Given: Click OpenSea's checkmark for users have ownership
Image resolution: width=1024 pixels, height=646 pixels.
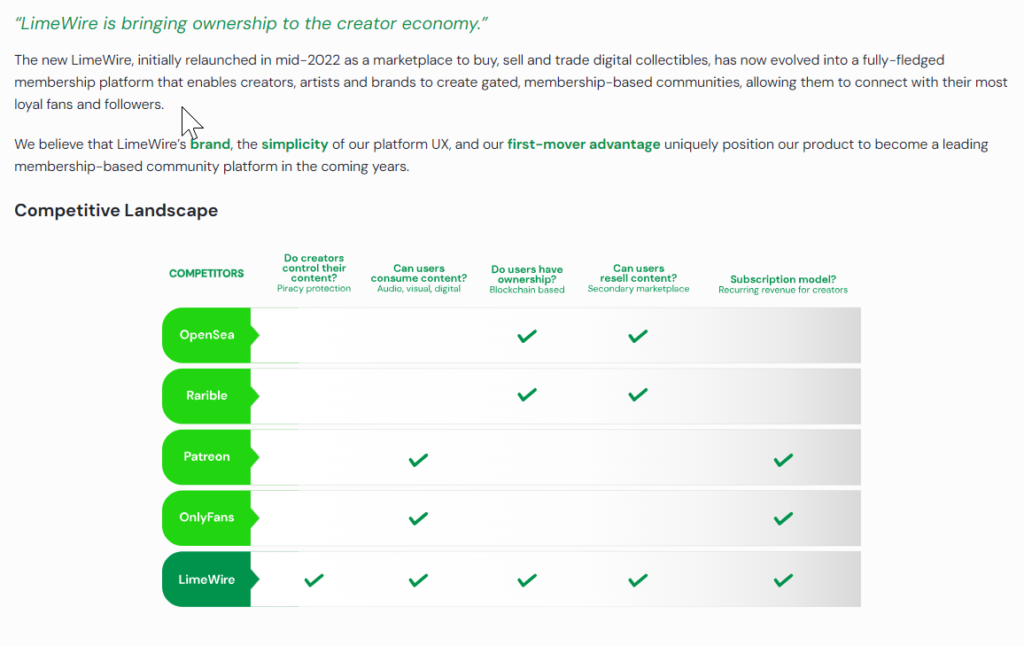Looking at the screenshot, I should coord(527,336).
